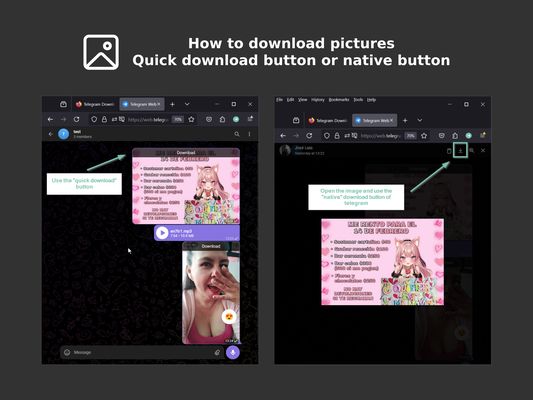533x400 pixels.
Task: Open Firefox View in the left window
Action: pos(63,104)
